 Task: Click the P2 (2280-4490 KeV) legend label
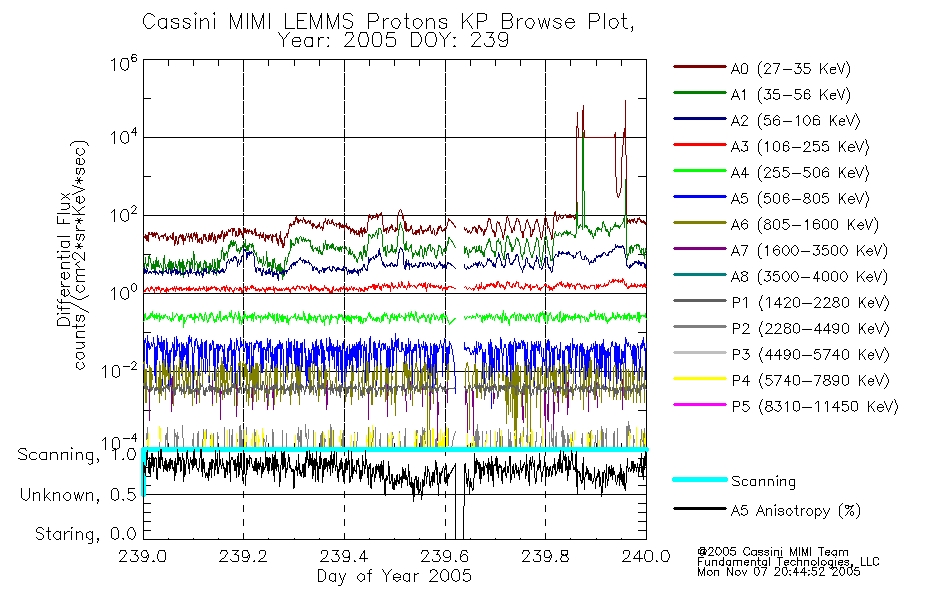[811, 329]
